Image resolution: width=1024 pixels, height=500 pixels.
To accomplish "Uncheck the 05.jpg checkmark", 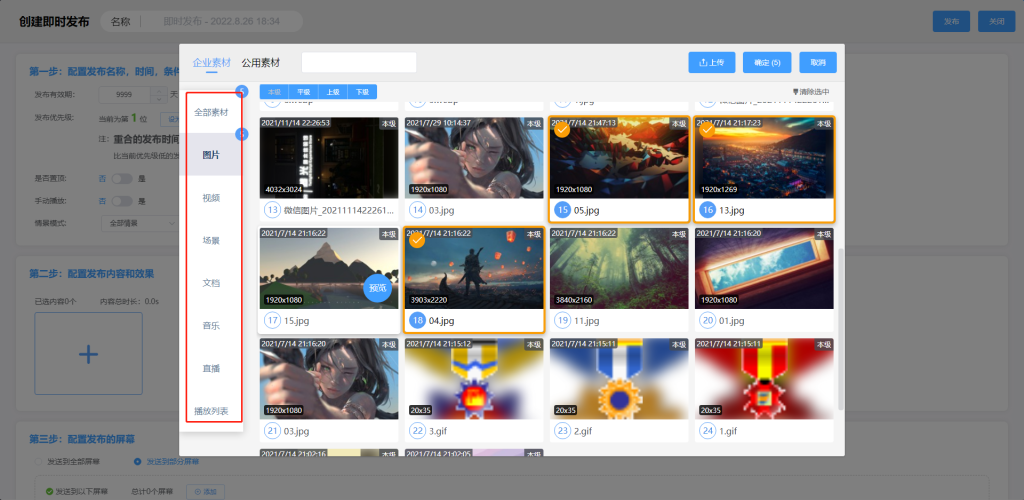I will coord(562,130).
